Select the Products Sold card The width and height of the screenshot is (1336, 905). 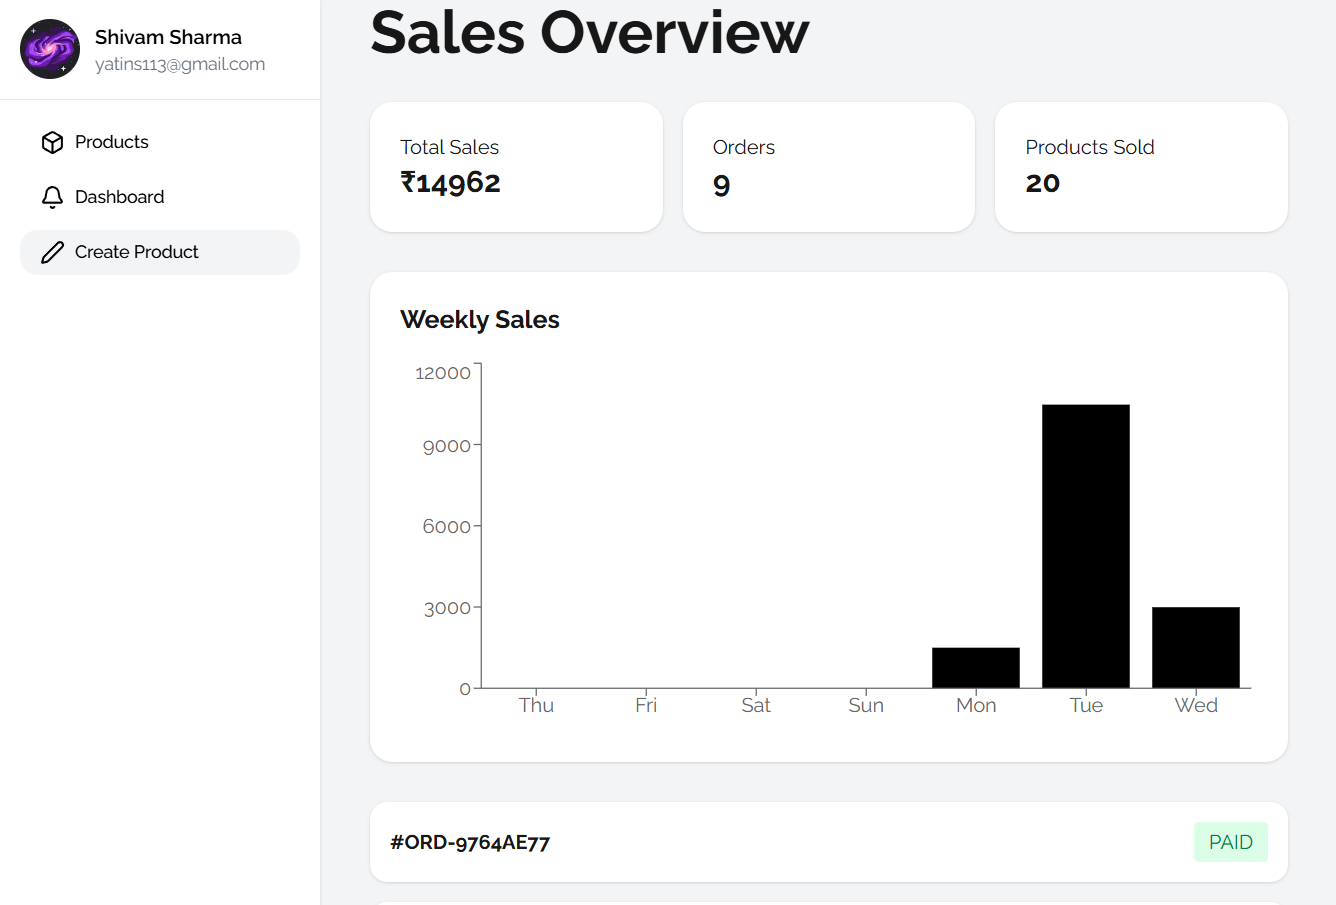[1141, 167]
